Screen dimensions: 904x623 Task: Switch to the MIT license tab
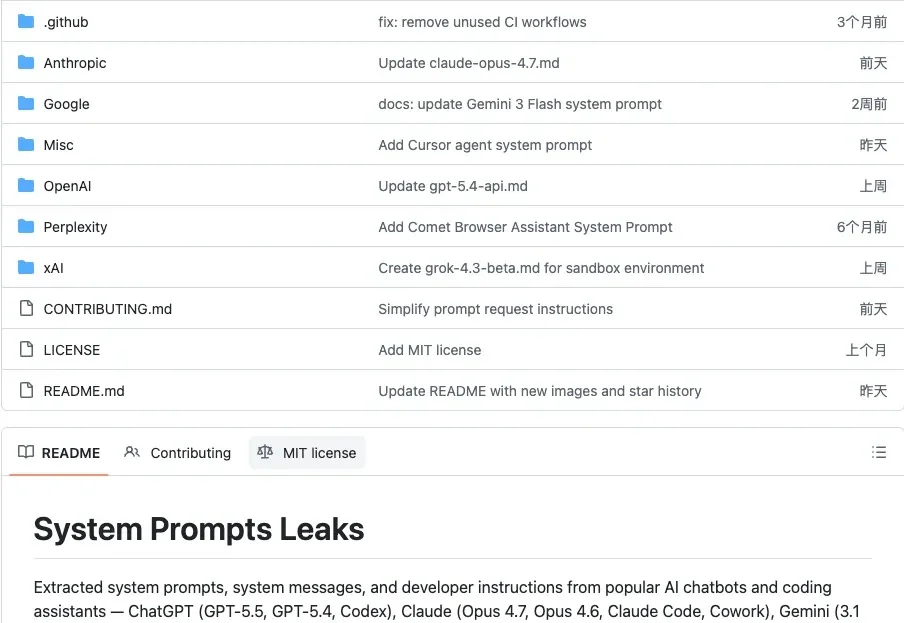point(307,453)
